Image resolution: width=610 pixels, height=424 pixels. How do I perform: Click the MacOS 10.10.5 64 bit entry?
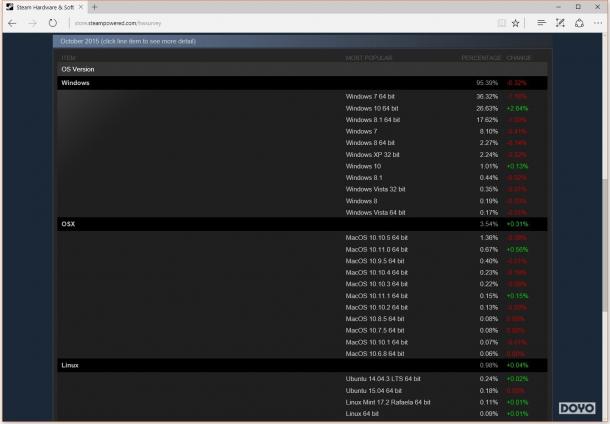pyautogui.click(x=377, y=238)
